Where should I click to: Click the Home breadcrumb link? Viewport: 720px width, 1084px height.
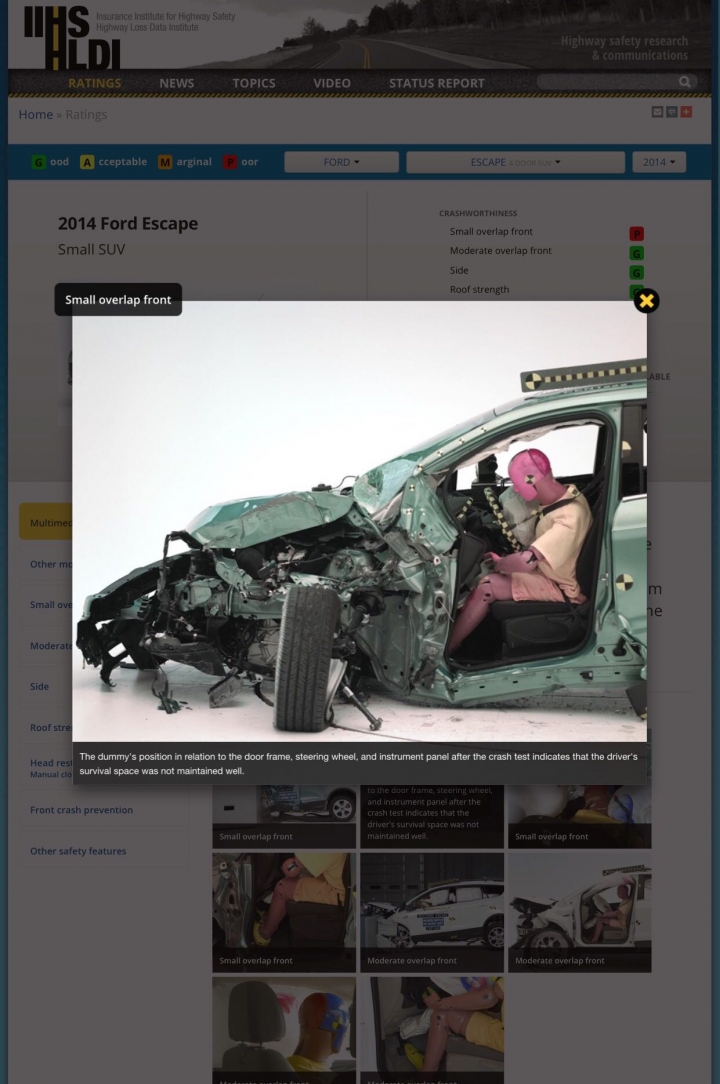pyautogui.click(x=35, y=115)
